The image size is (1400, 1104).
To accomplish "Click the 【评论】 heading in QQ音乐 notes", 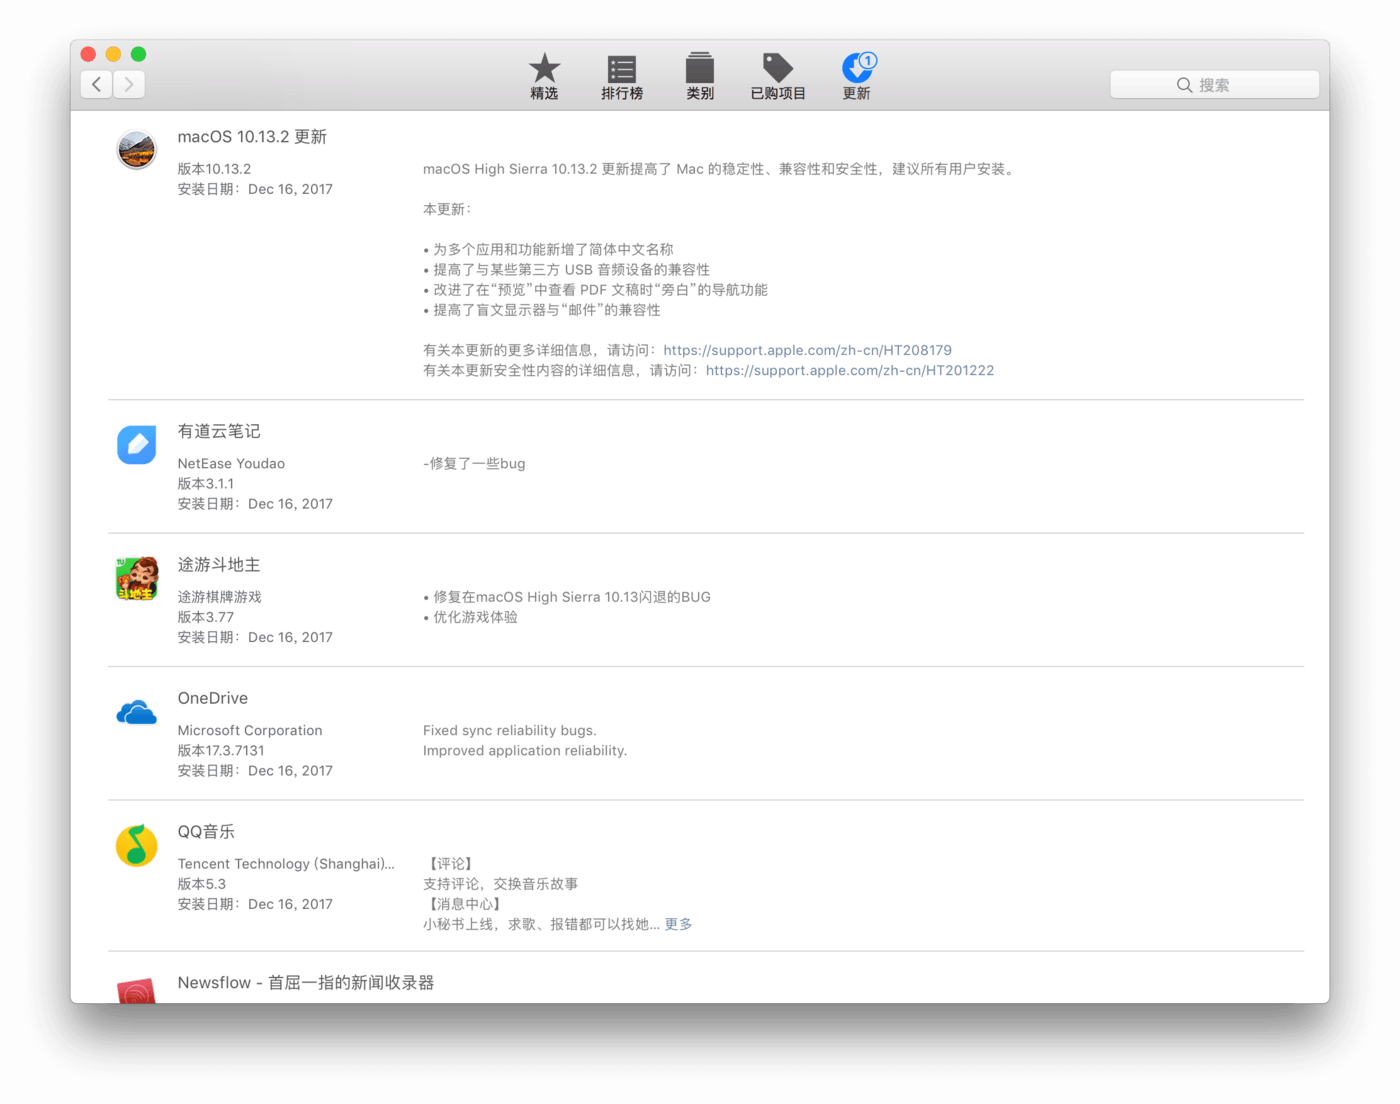I will [451, 864].
